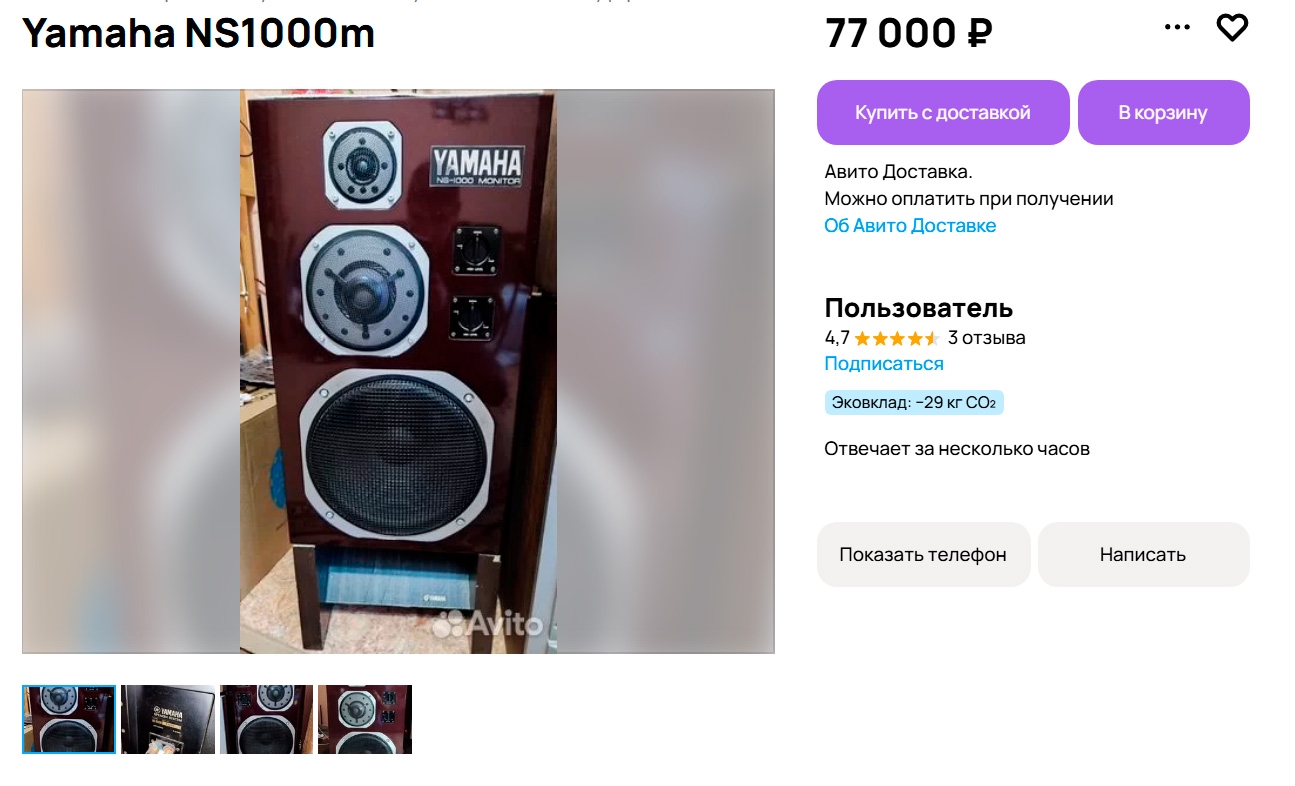Viewport: 1295px width, 786px height.
Task: Select the fourth thumbnail of speaker drivers
Action: pyautogui.click(x=365, y=719)
